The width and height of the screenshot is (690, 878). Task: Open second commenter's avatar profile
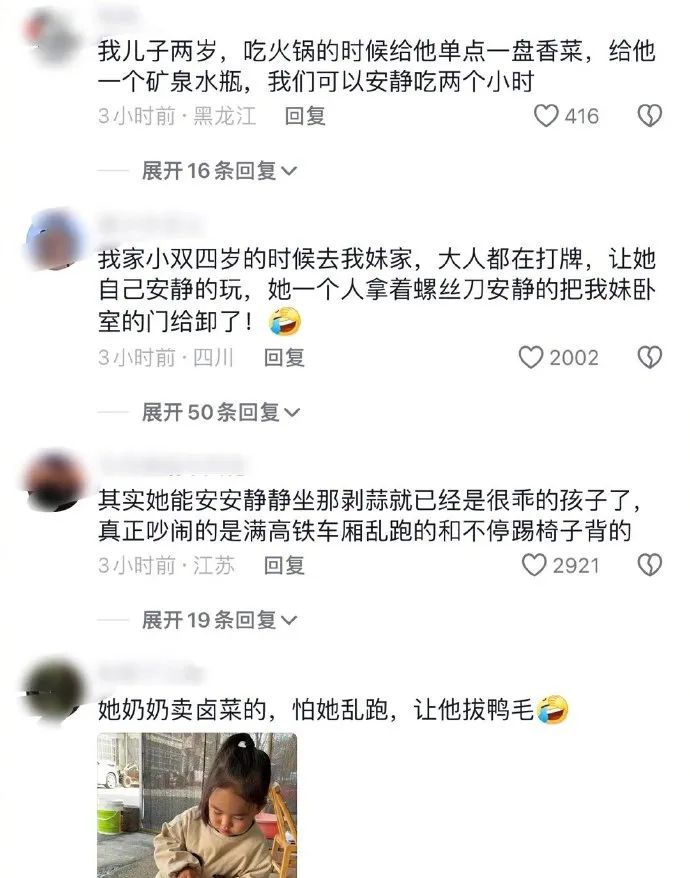[x=54, y=240]
